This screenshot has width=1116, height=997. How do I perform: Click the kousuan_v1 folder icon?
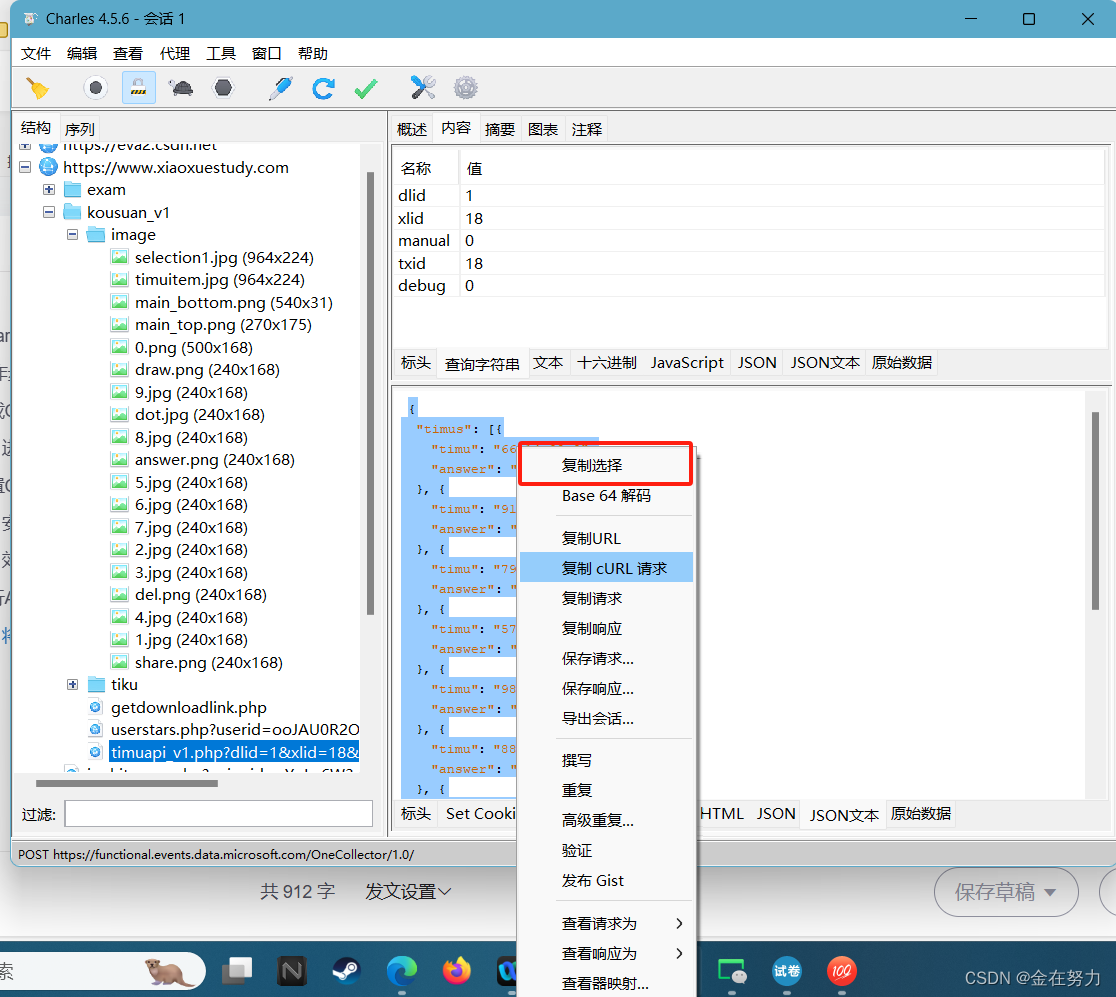pyautogui.click(x=73, y=212)
